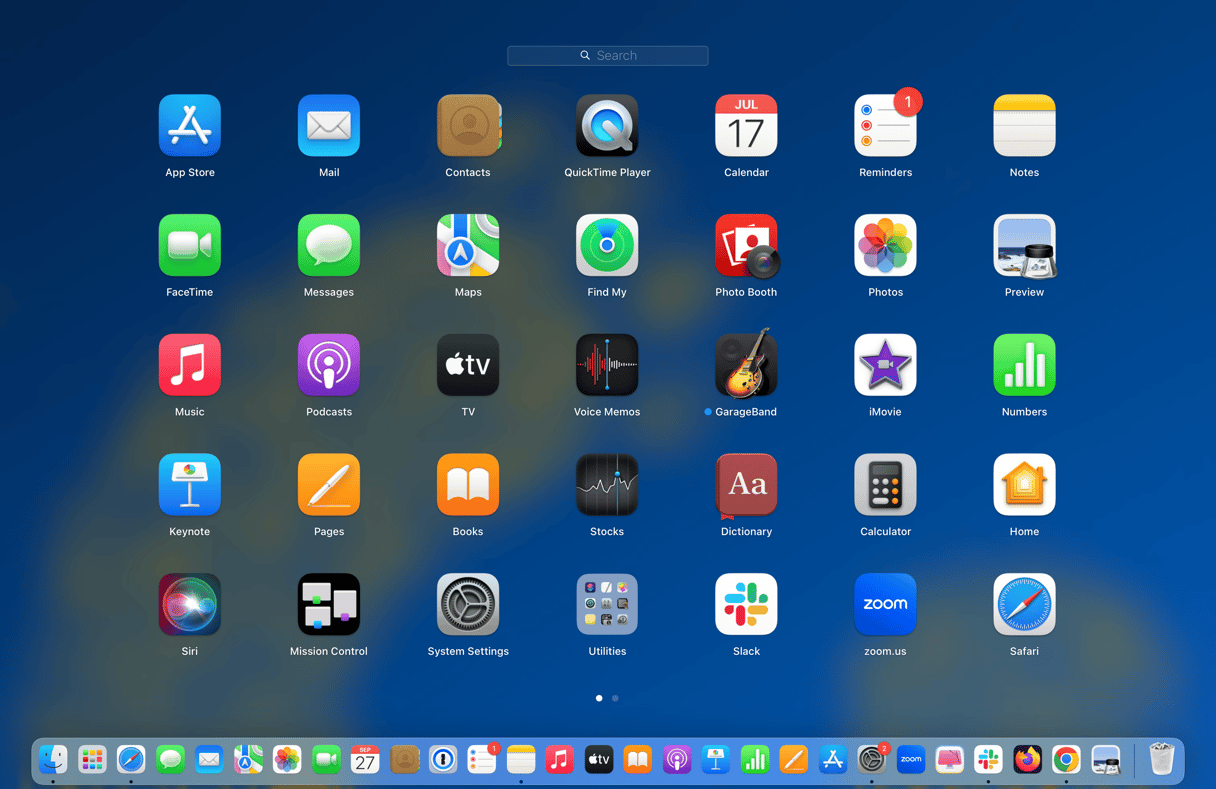The image size is (1216, 789).
Task: Switch to the second Launchpad page dot
Action: tap(615, 698)
